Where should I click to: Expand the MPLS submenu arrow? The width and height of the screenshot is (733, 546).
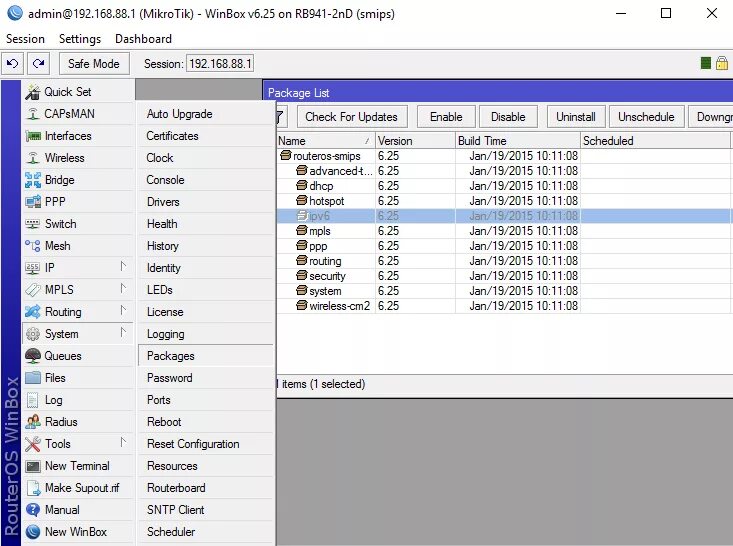click(123, 288)
